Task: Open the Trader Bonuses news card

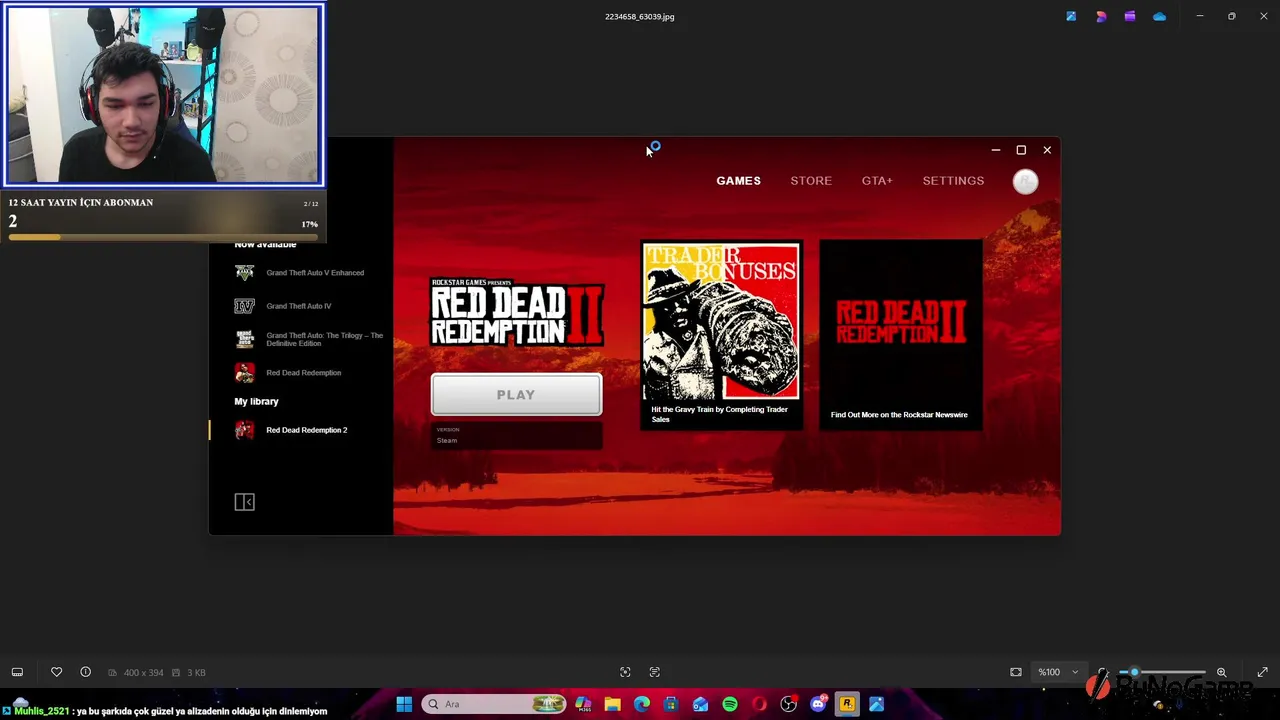Action: [721, 335]
